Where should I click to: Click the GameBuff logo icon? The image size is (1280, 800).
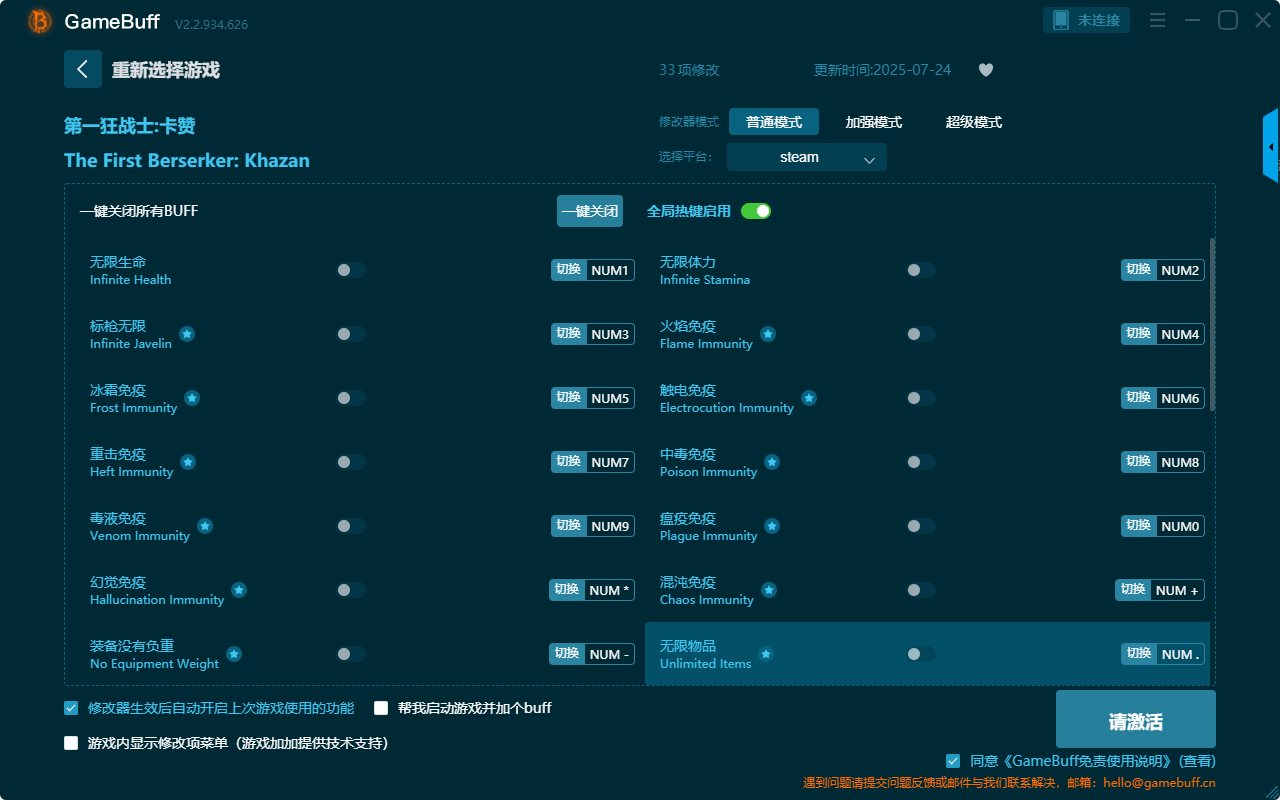40,21
